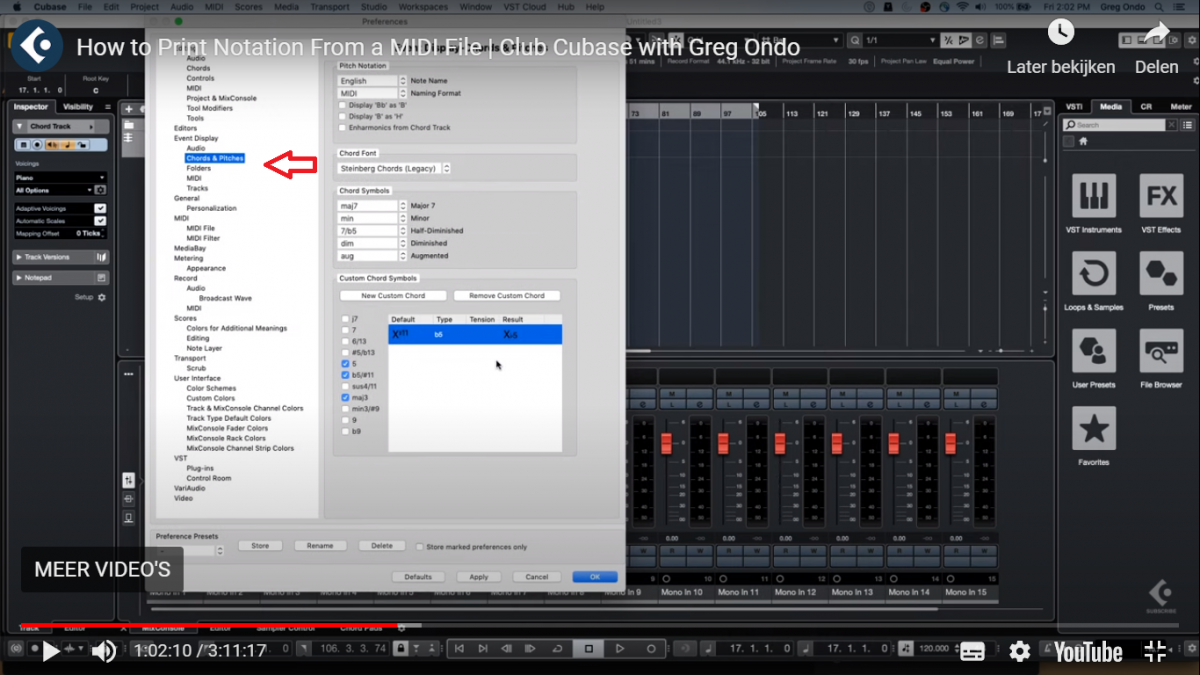This screenshot has width=1200, height=675.
Task: Click the MEER VIDEO'S button
Action: click(x=102, y=570)
